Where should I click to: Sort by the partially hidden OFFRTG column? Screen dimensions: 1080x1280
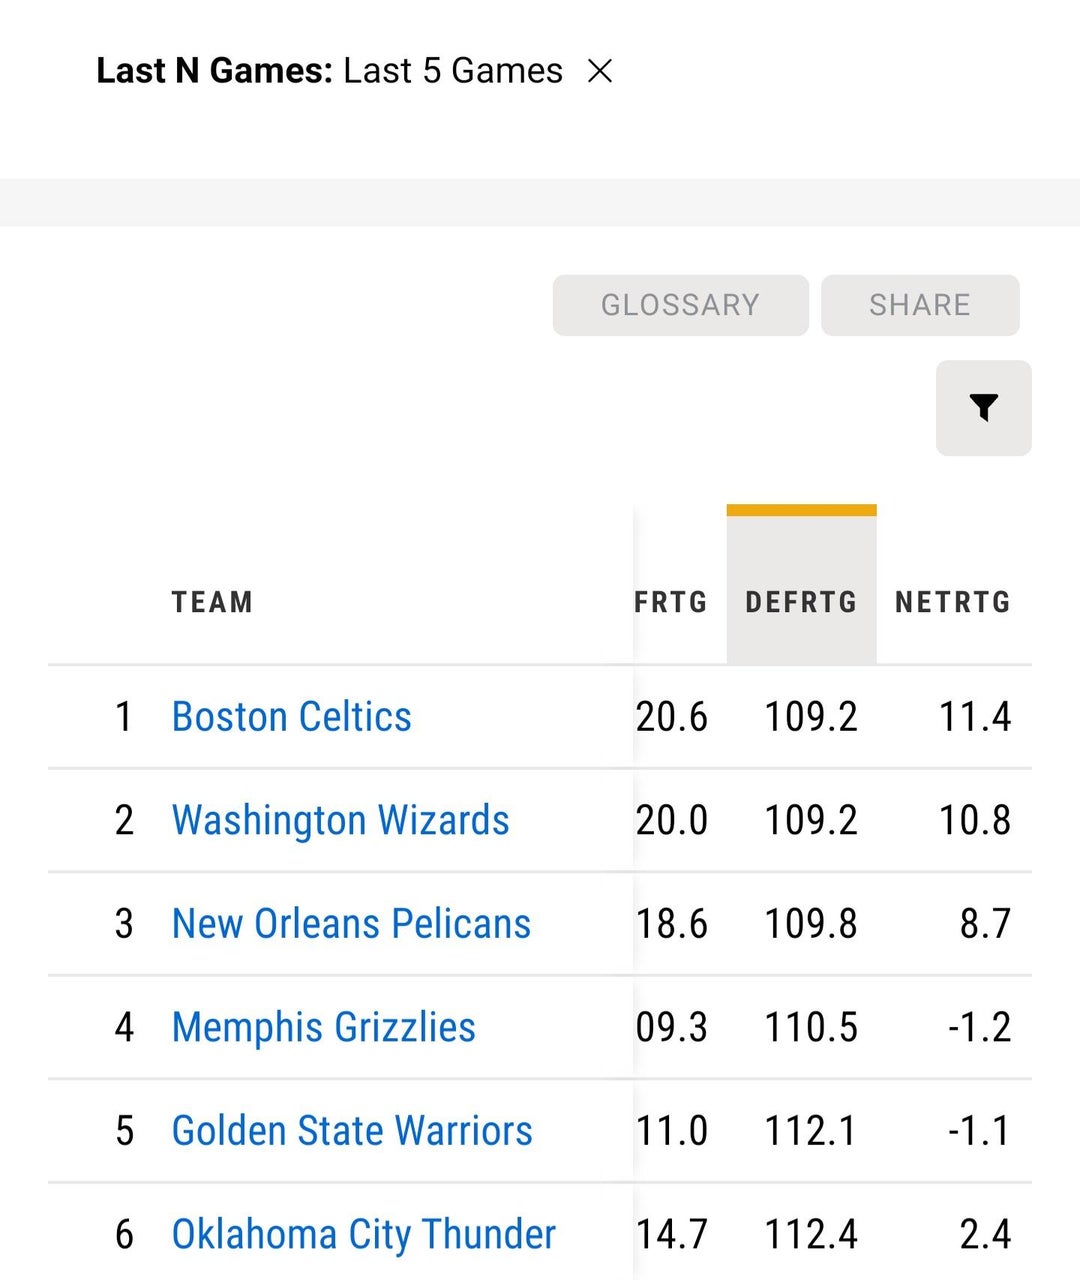[671, 602]
